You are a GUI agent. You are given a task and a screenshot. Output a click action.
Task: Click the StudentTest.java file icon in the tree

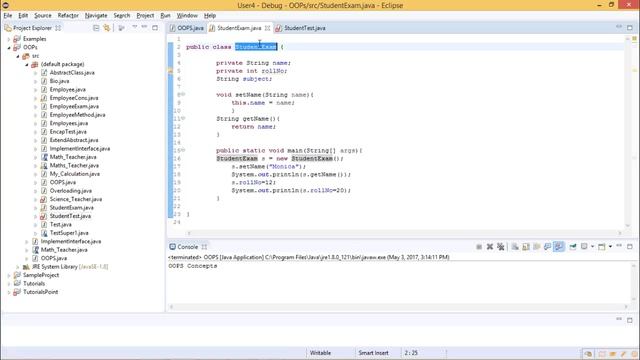click(x=43, y=216)
